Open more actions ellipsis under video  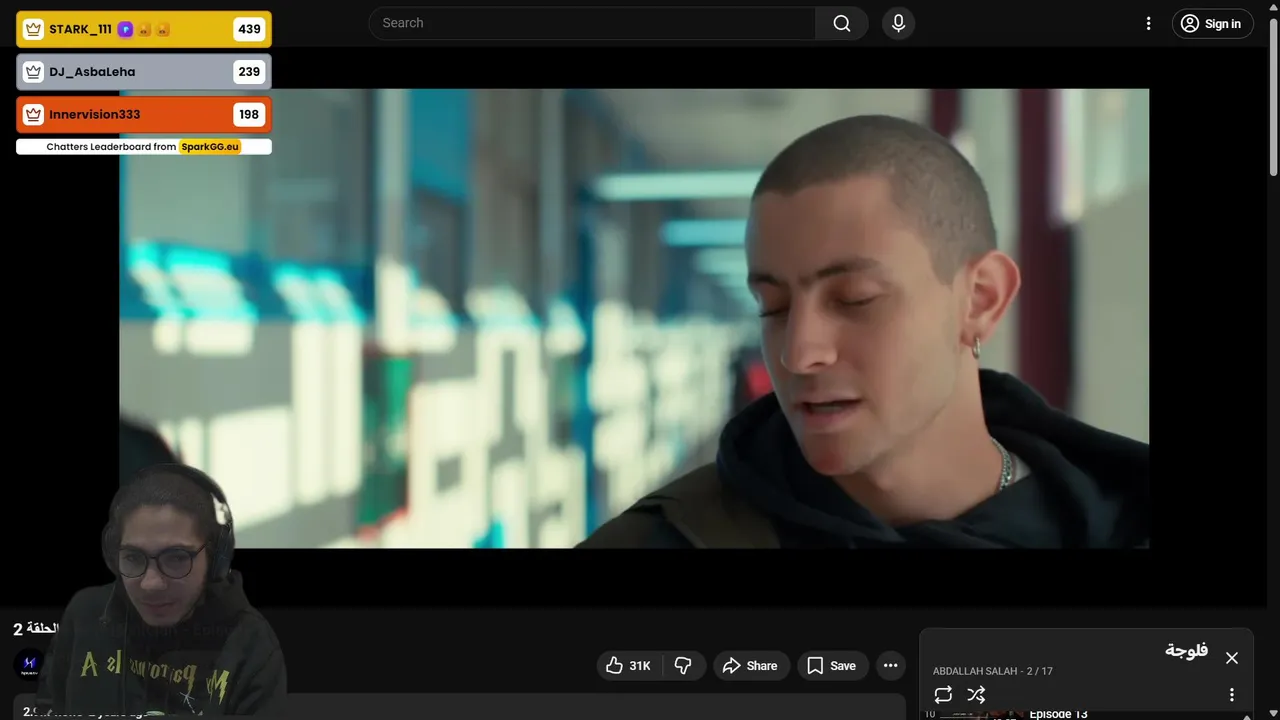[x=891, y=666]
